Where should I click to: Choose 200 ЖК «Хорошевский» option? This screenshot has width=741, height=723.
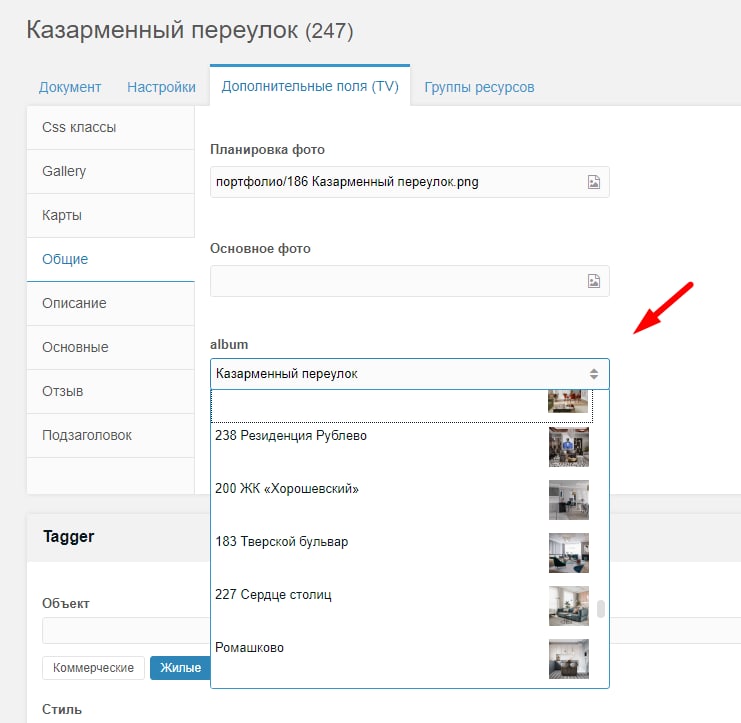[x=402, y=500]
